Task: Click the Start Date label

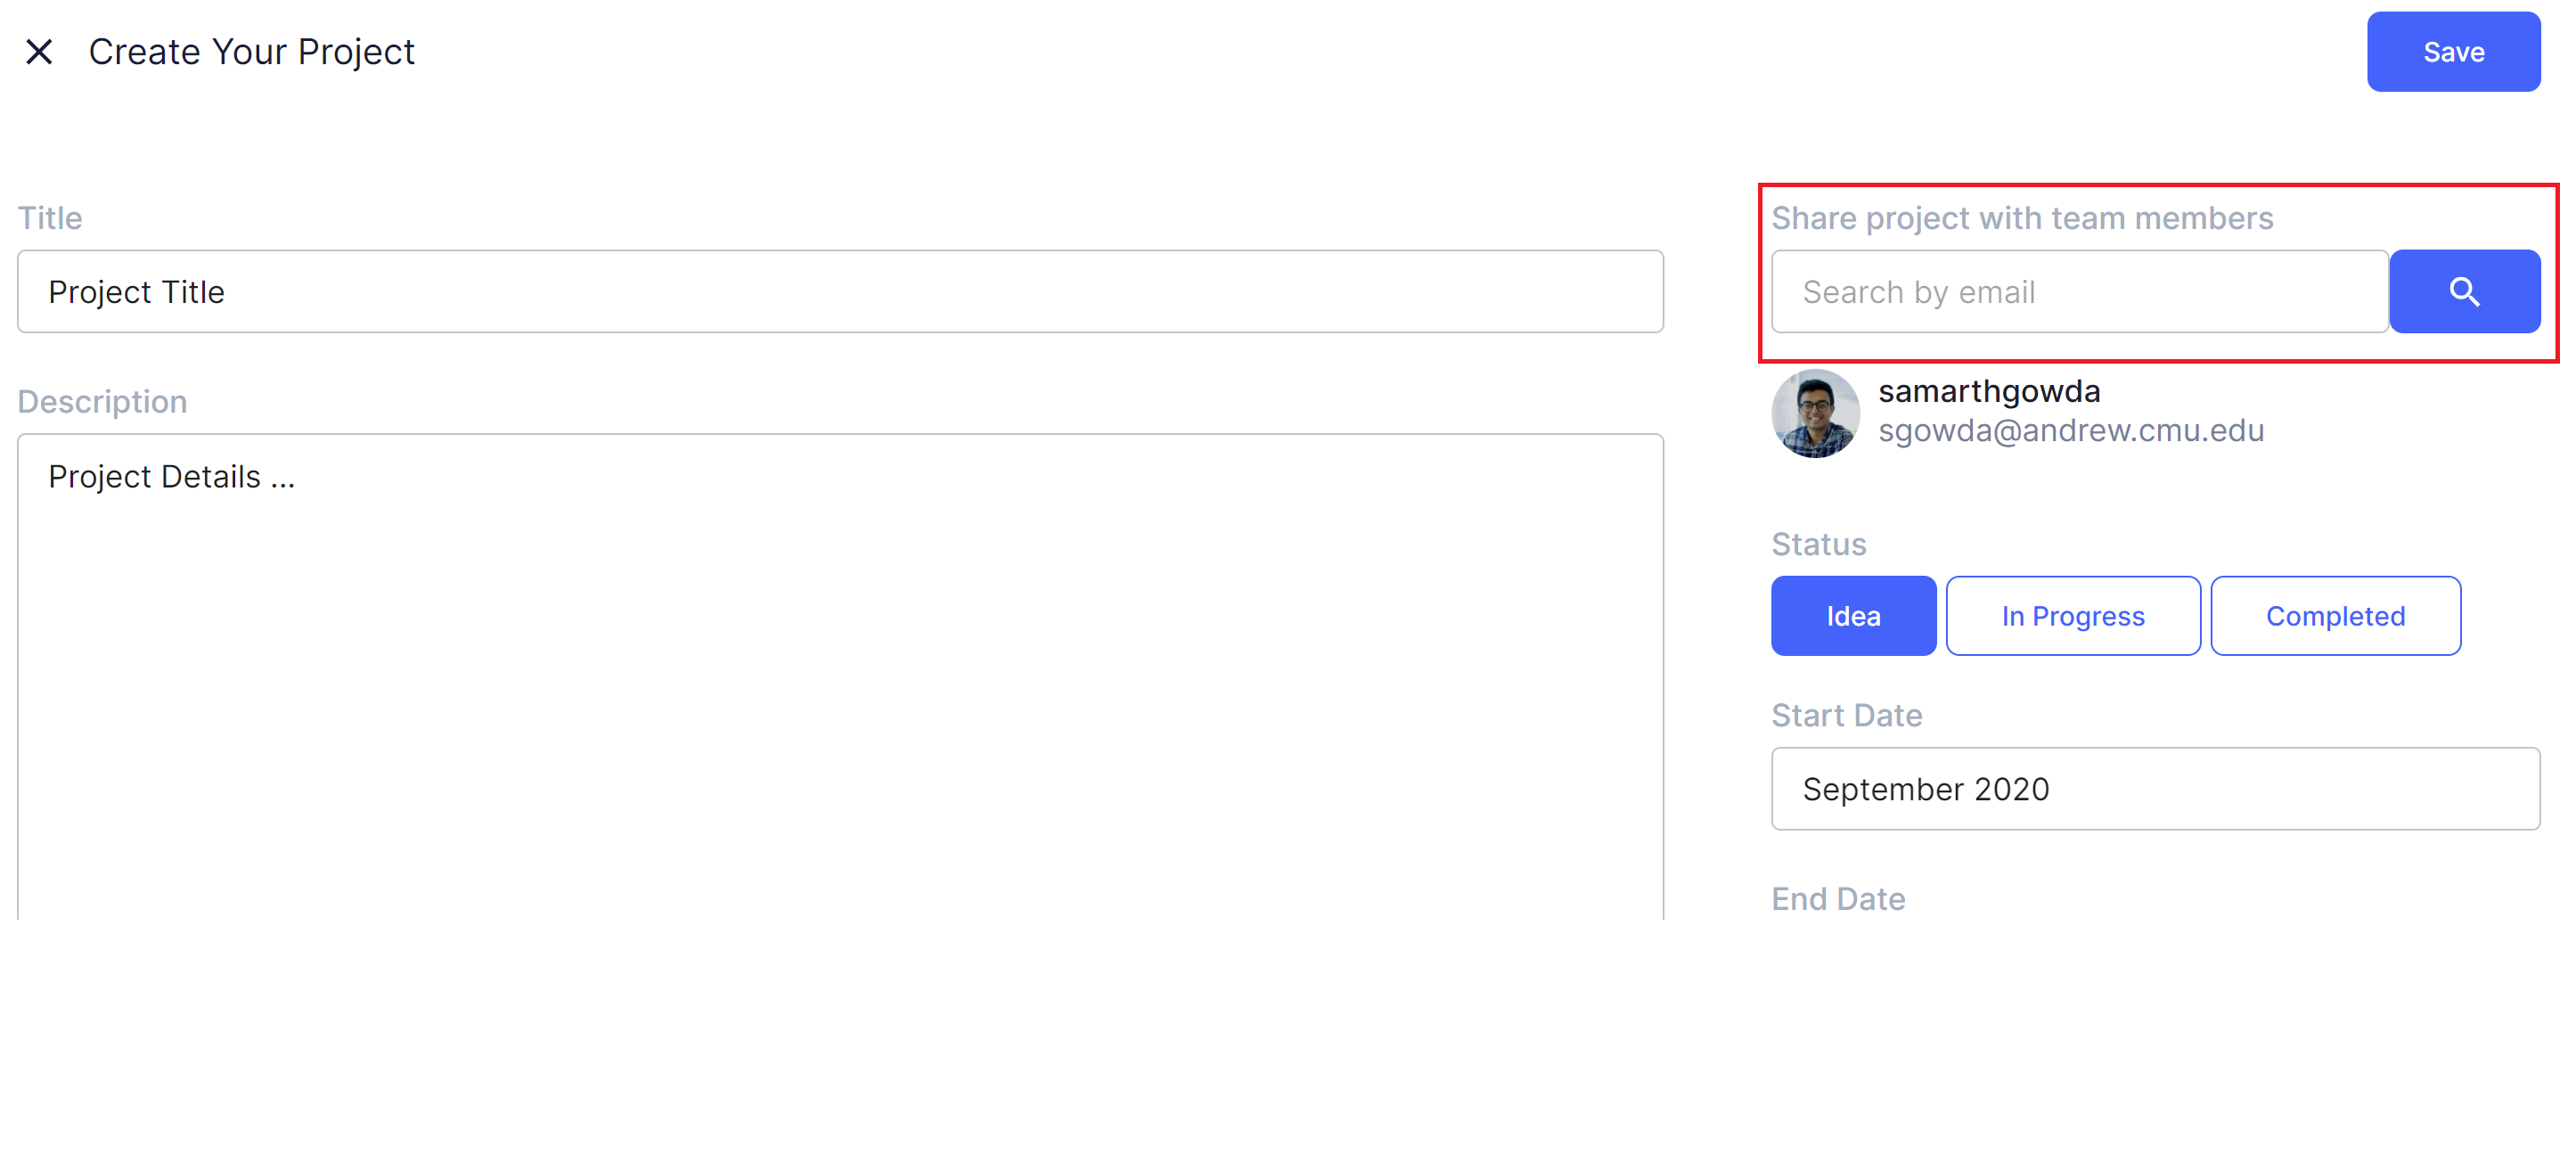Action: point(1846,715)
